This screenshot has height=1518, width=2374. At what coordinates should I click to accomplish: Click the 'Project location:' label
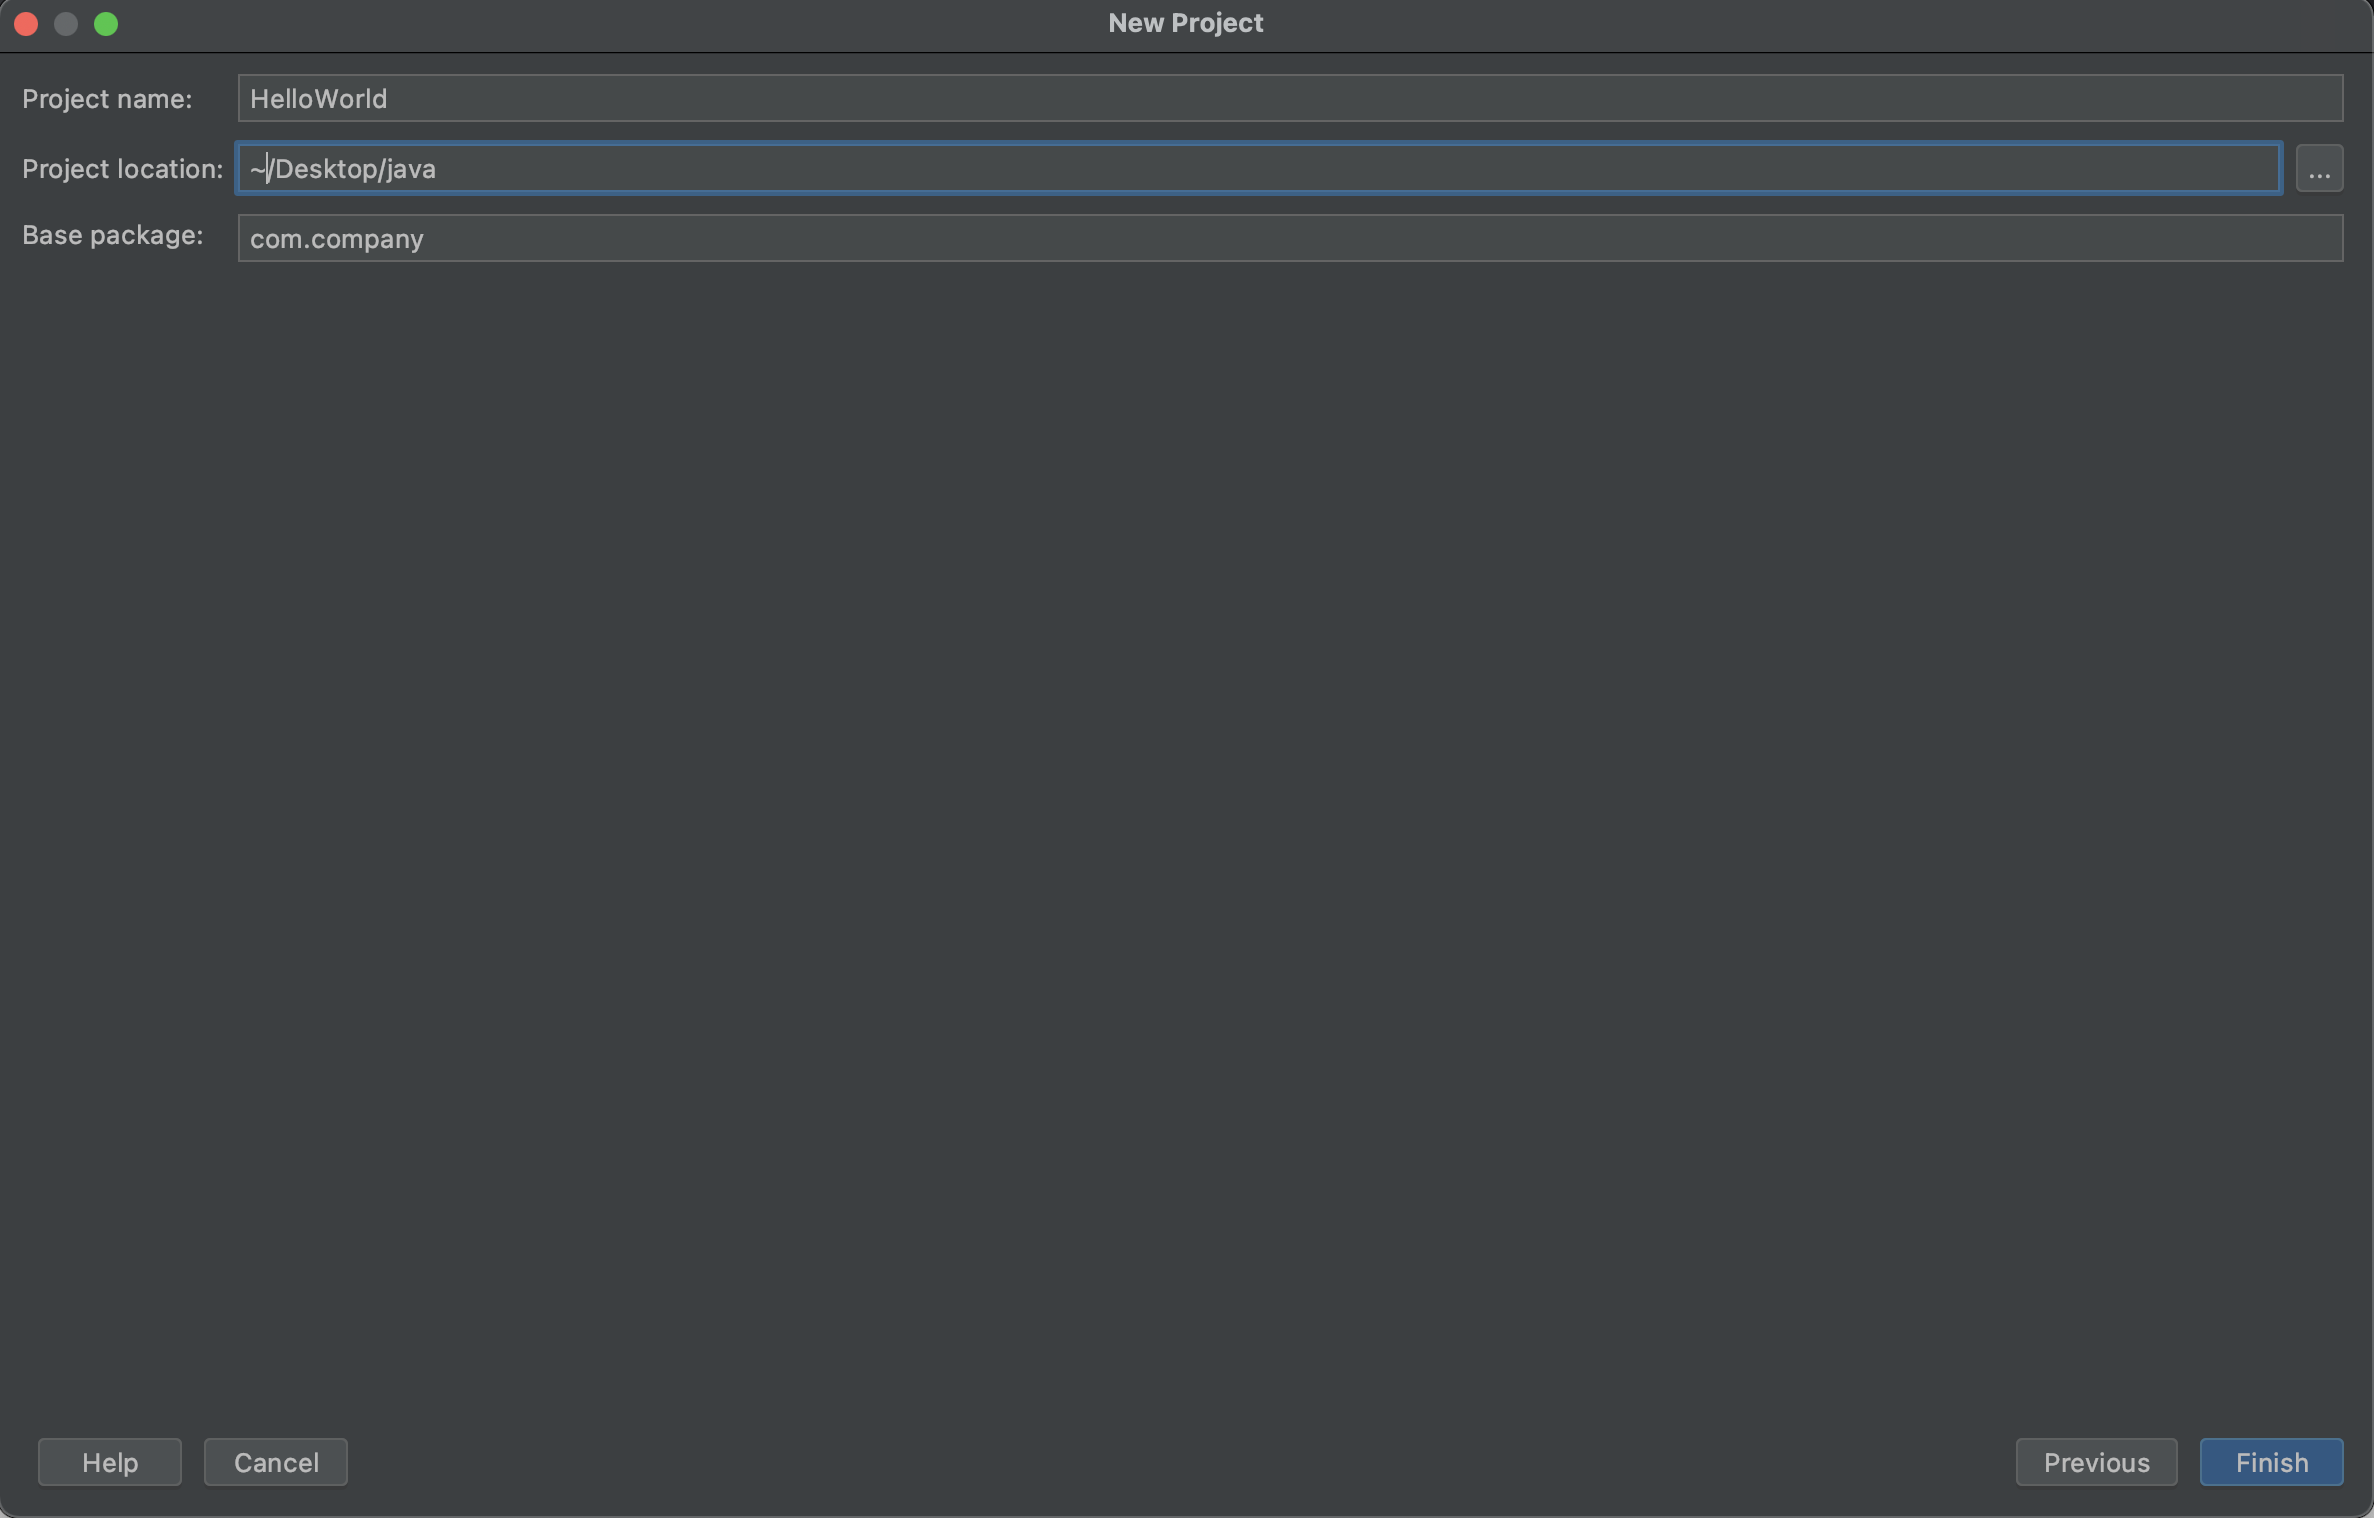pos(122,169)
